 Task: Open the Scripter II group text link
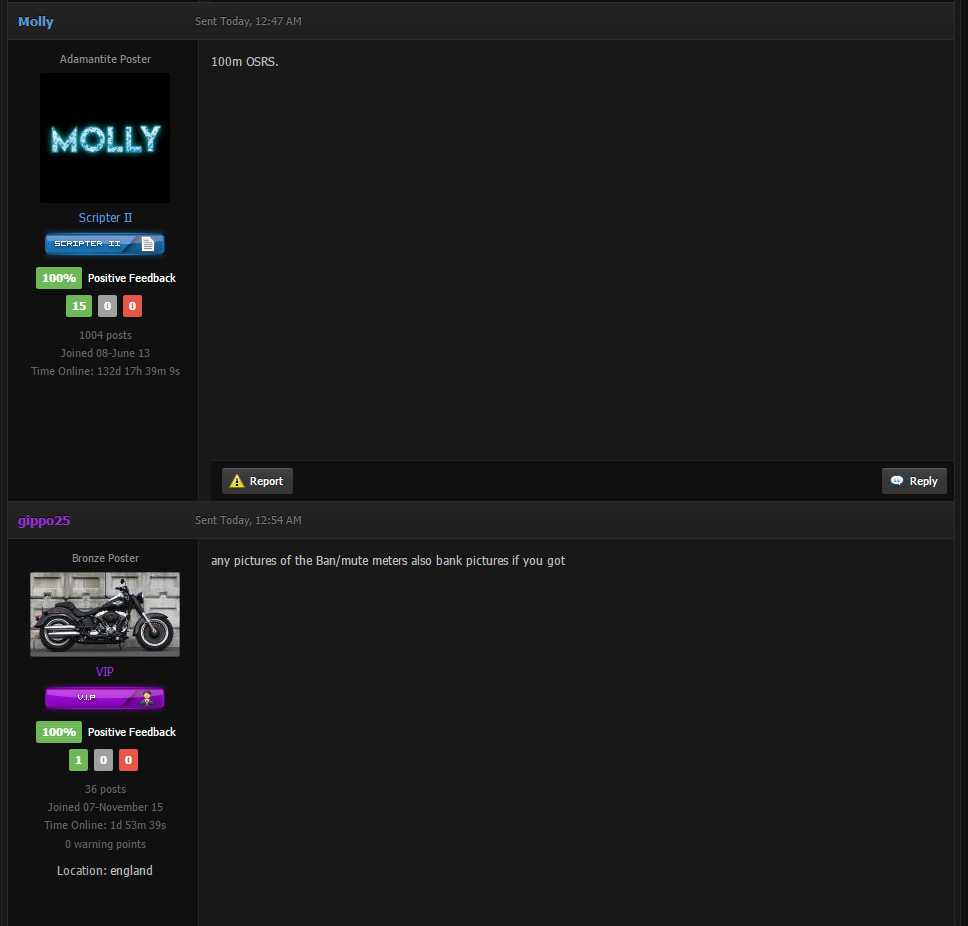tap(106, 218)
